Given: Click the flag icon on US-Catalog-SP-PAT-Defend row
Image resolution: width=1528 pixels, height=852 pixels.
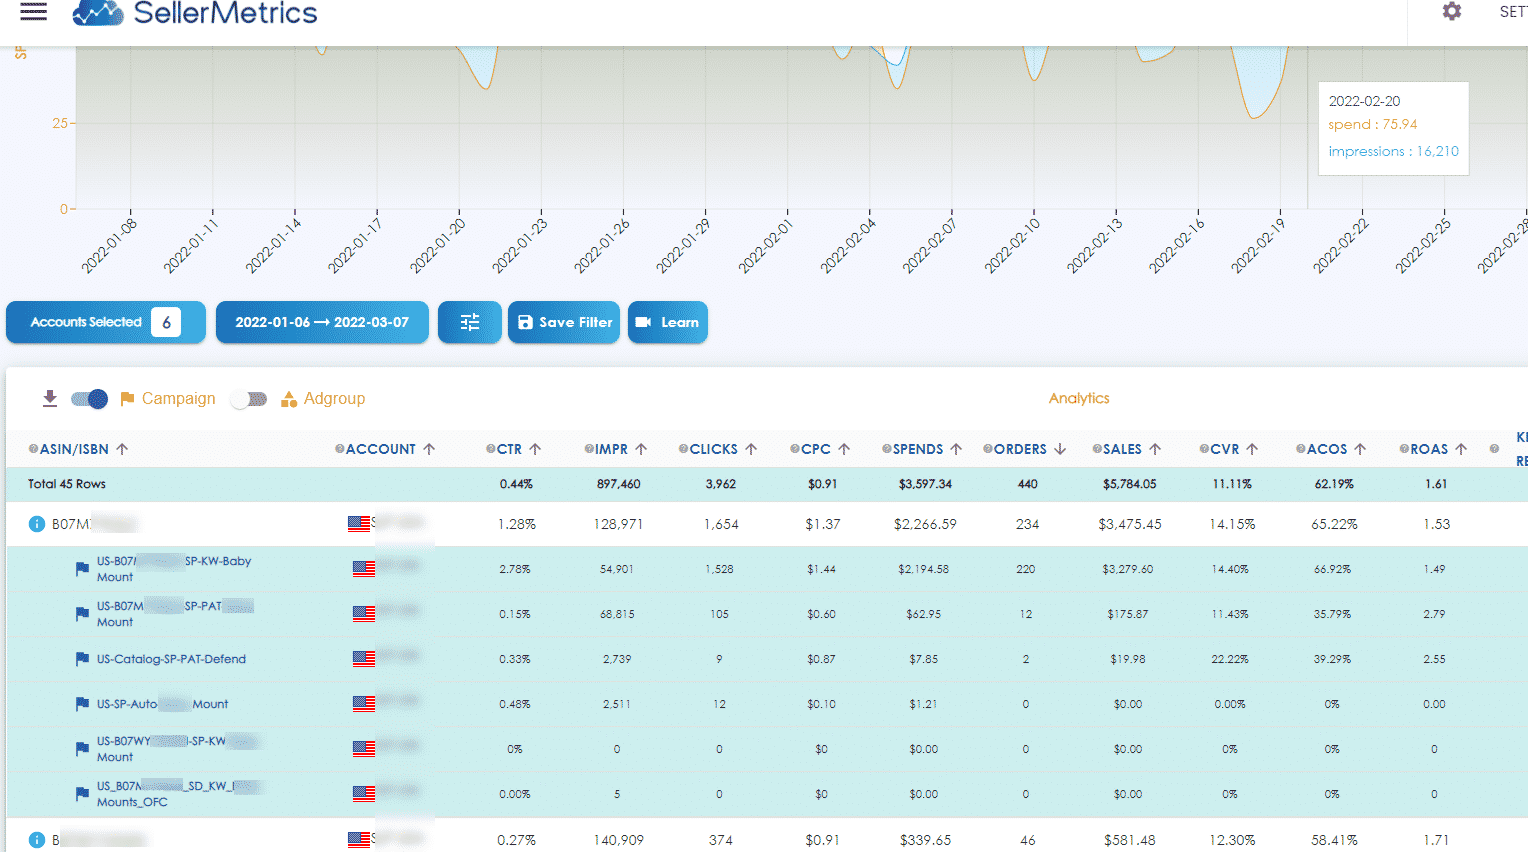Looking at the screenshot, I should tap(82, 658).
